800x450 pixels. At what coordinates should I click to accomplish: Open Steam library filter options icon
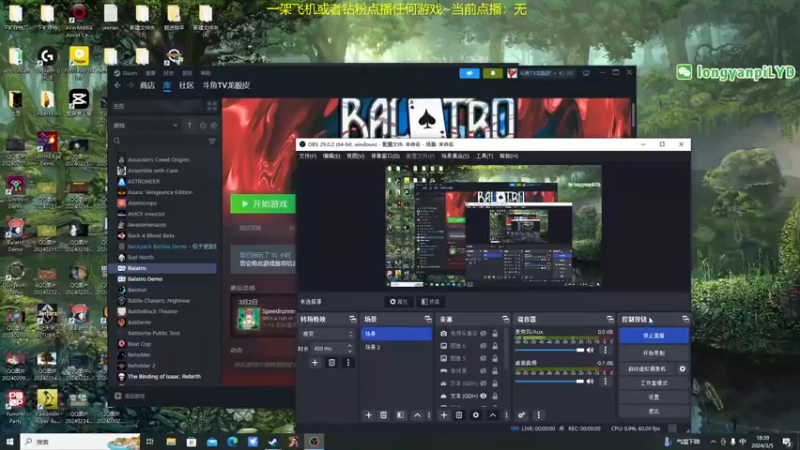tap(212, 141)
